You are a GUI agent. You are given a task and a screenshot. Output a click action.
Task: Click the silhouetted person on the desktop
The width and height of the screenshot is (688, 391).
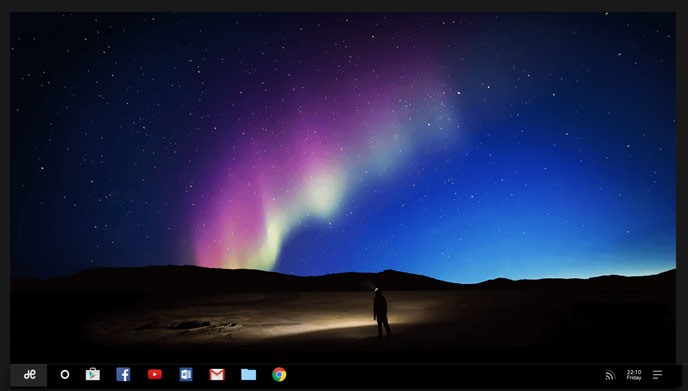point(381,313)
